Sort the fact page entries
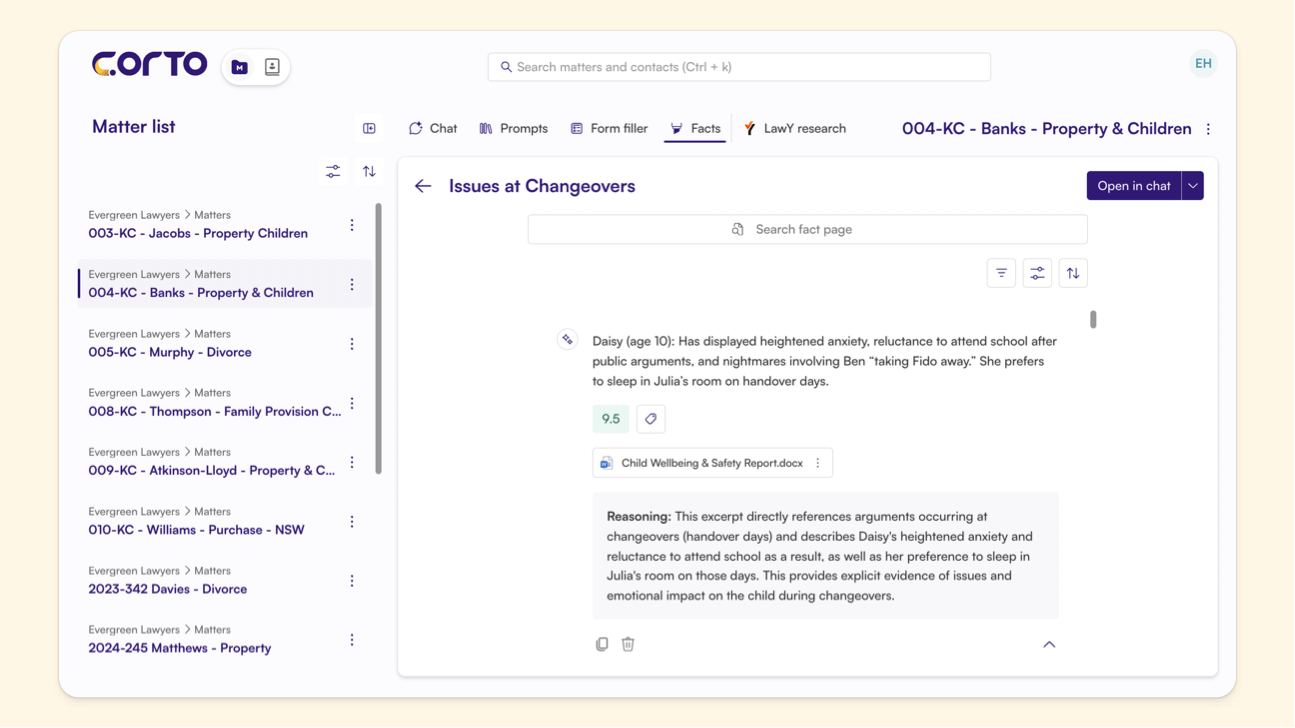1295x728 pixels. tap(1073, 273)
